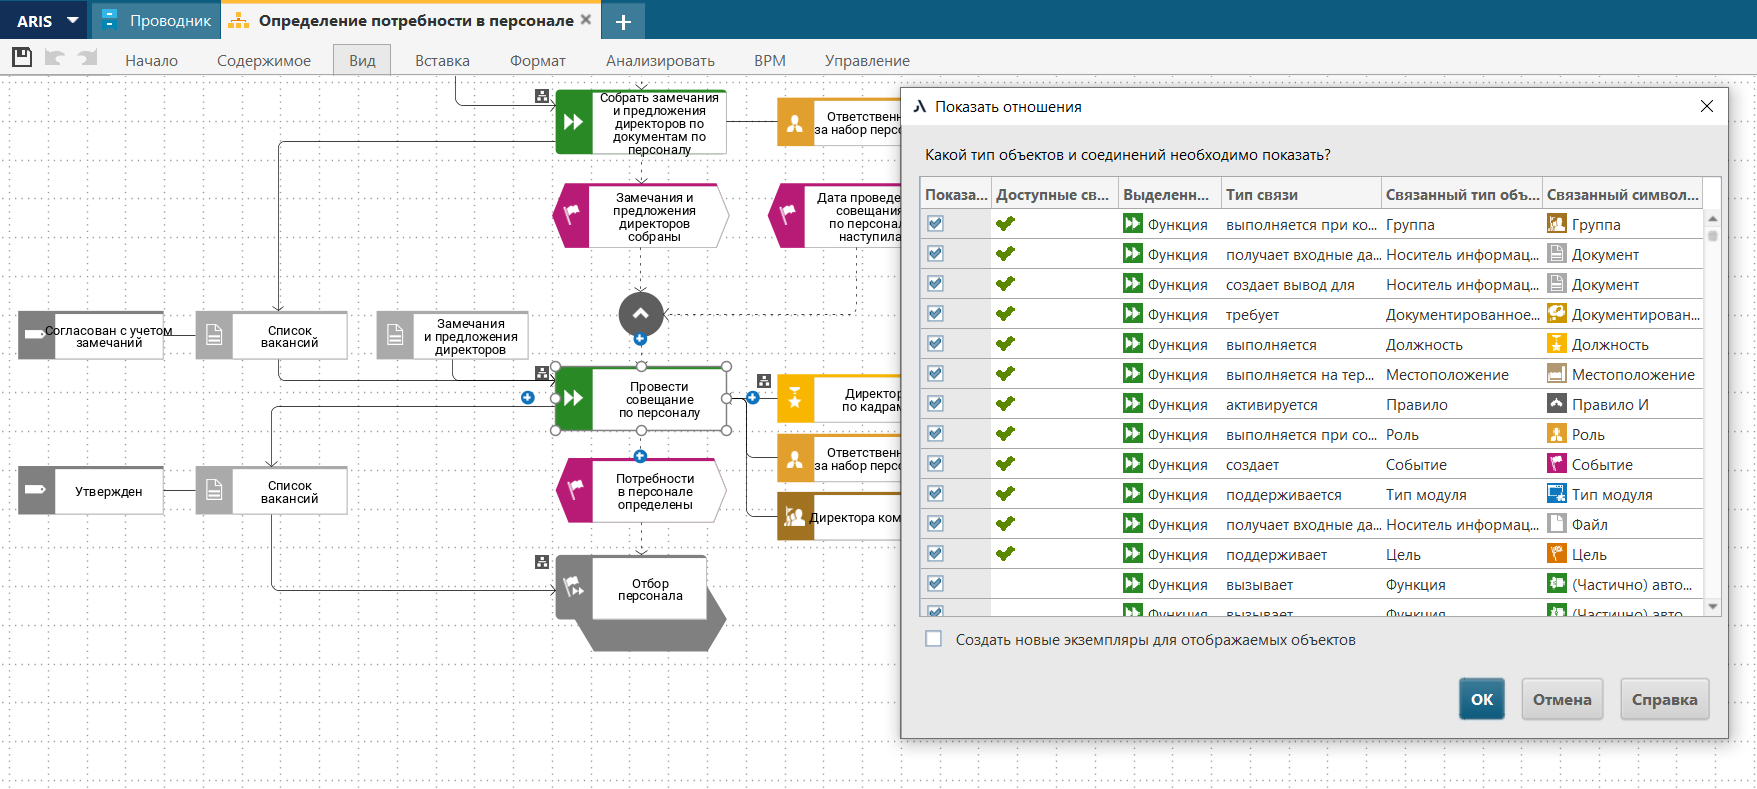1757x789 pixels.
Task: Uncheck the show checkbox in the Группа row
Action: (935, 224)
